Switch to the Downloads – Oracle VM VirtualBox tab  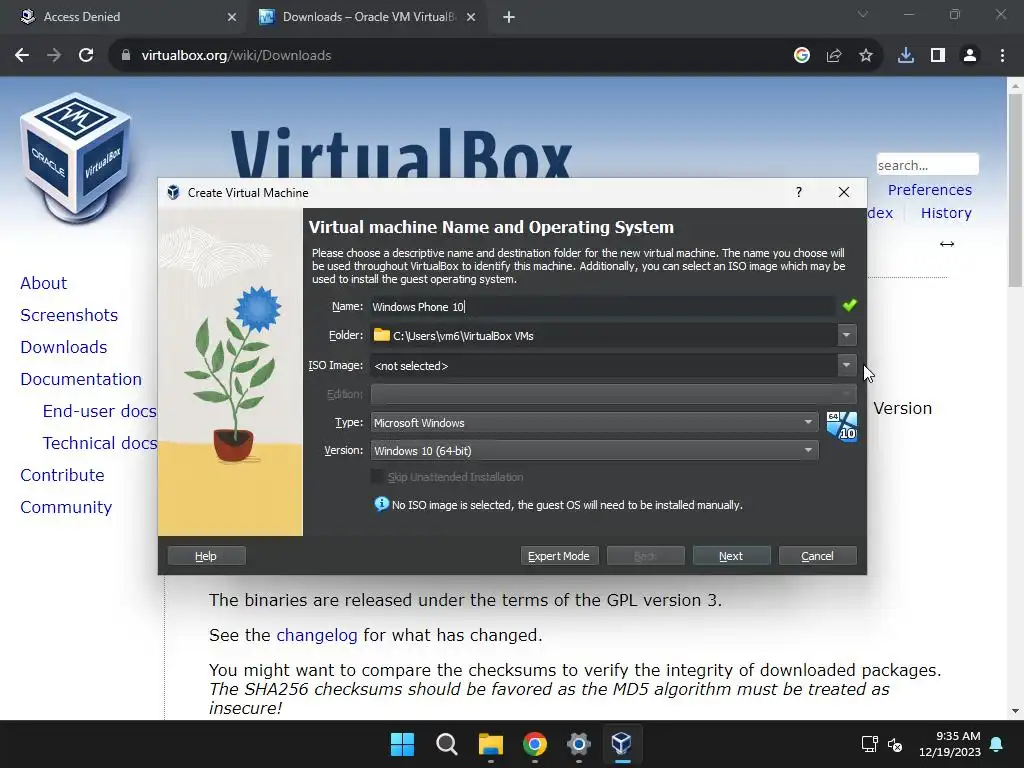coord(368,17)
